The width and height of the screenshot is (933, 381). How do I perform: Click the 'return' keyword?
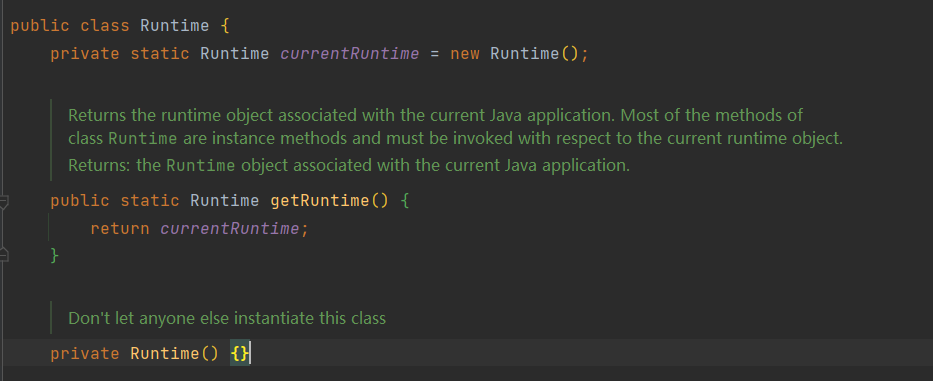[120, 229]
